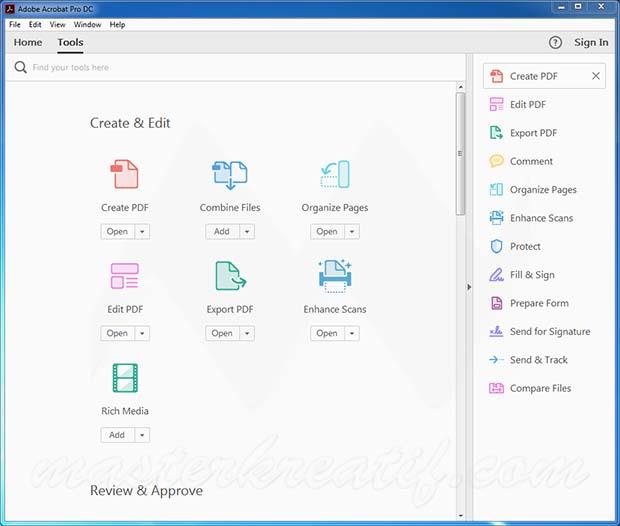The height and width of the screenshot is (526, 620).
Task: Select Export PDF icon in right sidebar
Action: pyautogui.click(x=496, y=133)
